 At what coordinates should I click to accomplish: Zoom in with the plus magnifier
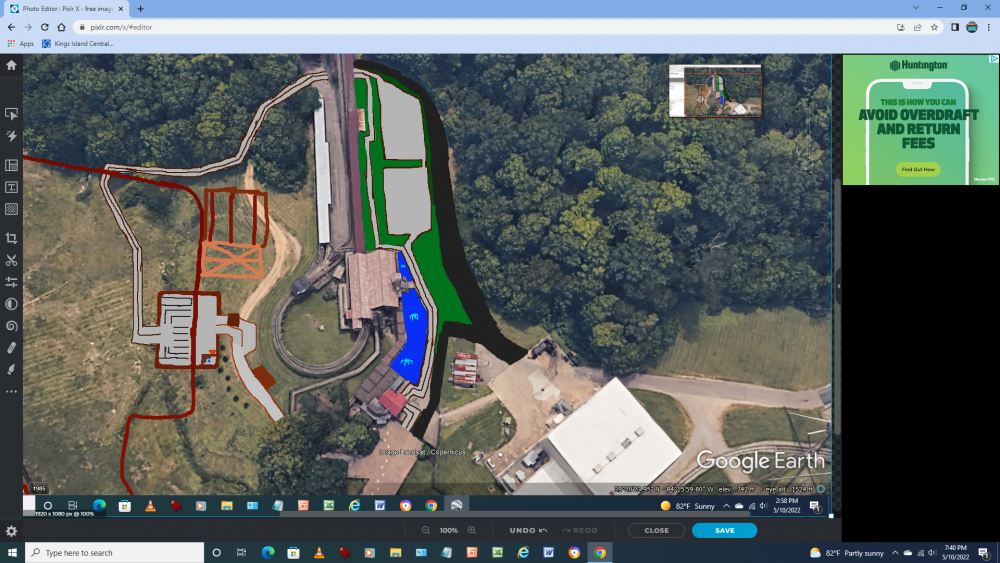point(472,530)
